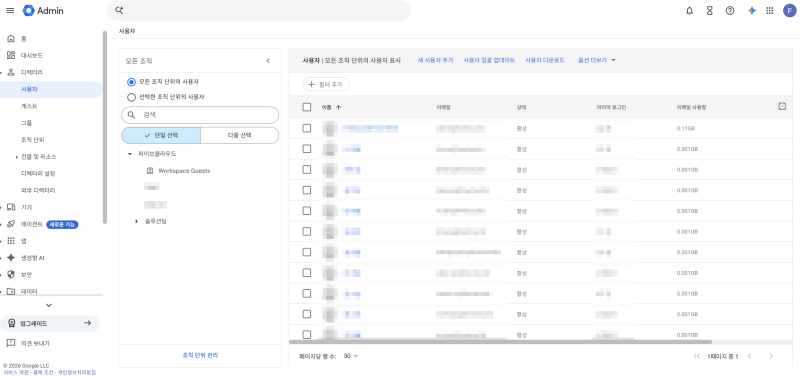Click 사용자 일괄 업데이트 link

coord(489,60)
